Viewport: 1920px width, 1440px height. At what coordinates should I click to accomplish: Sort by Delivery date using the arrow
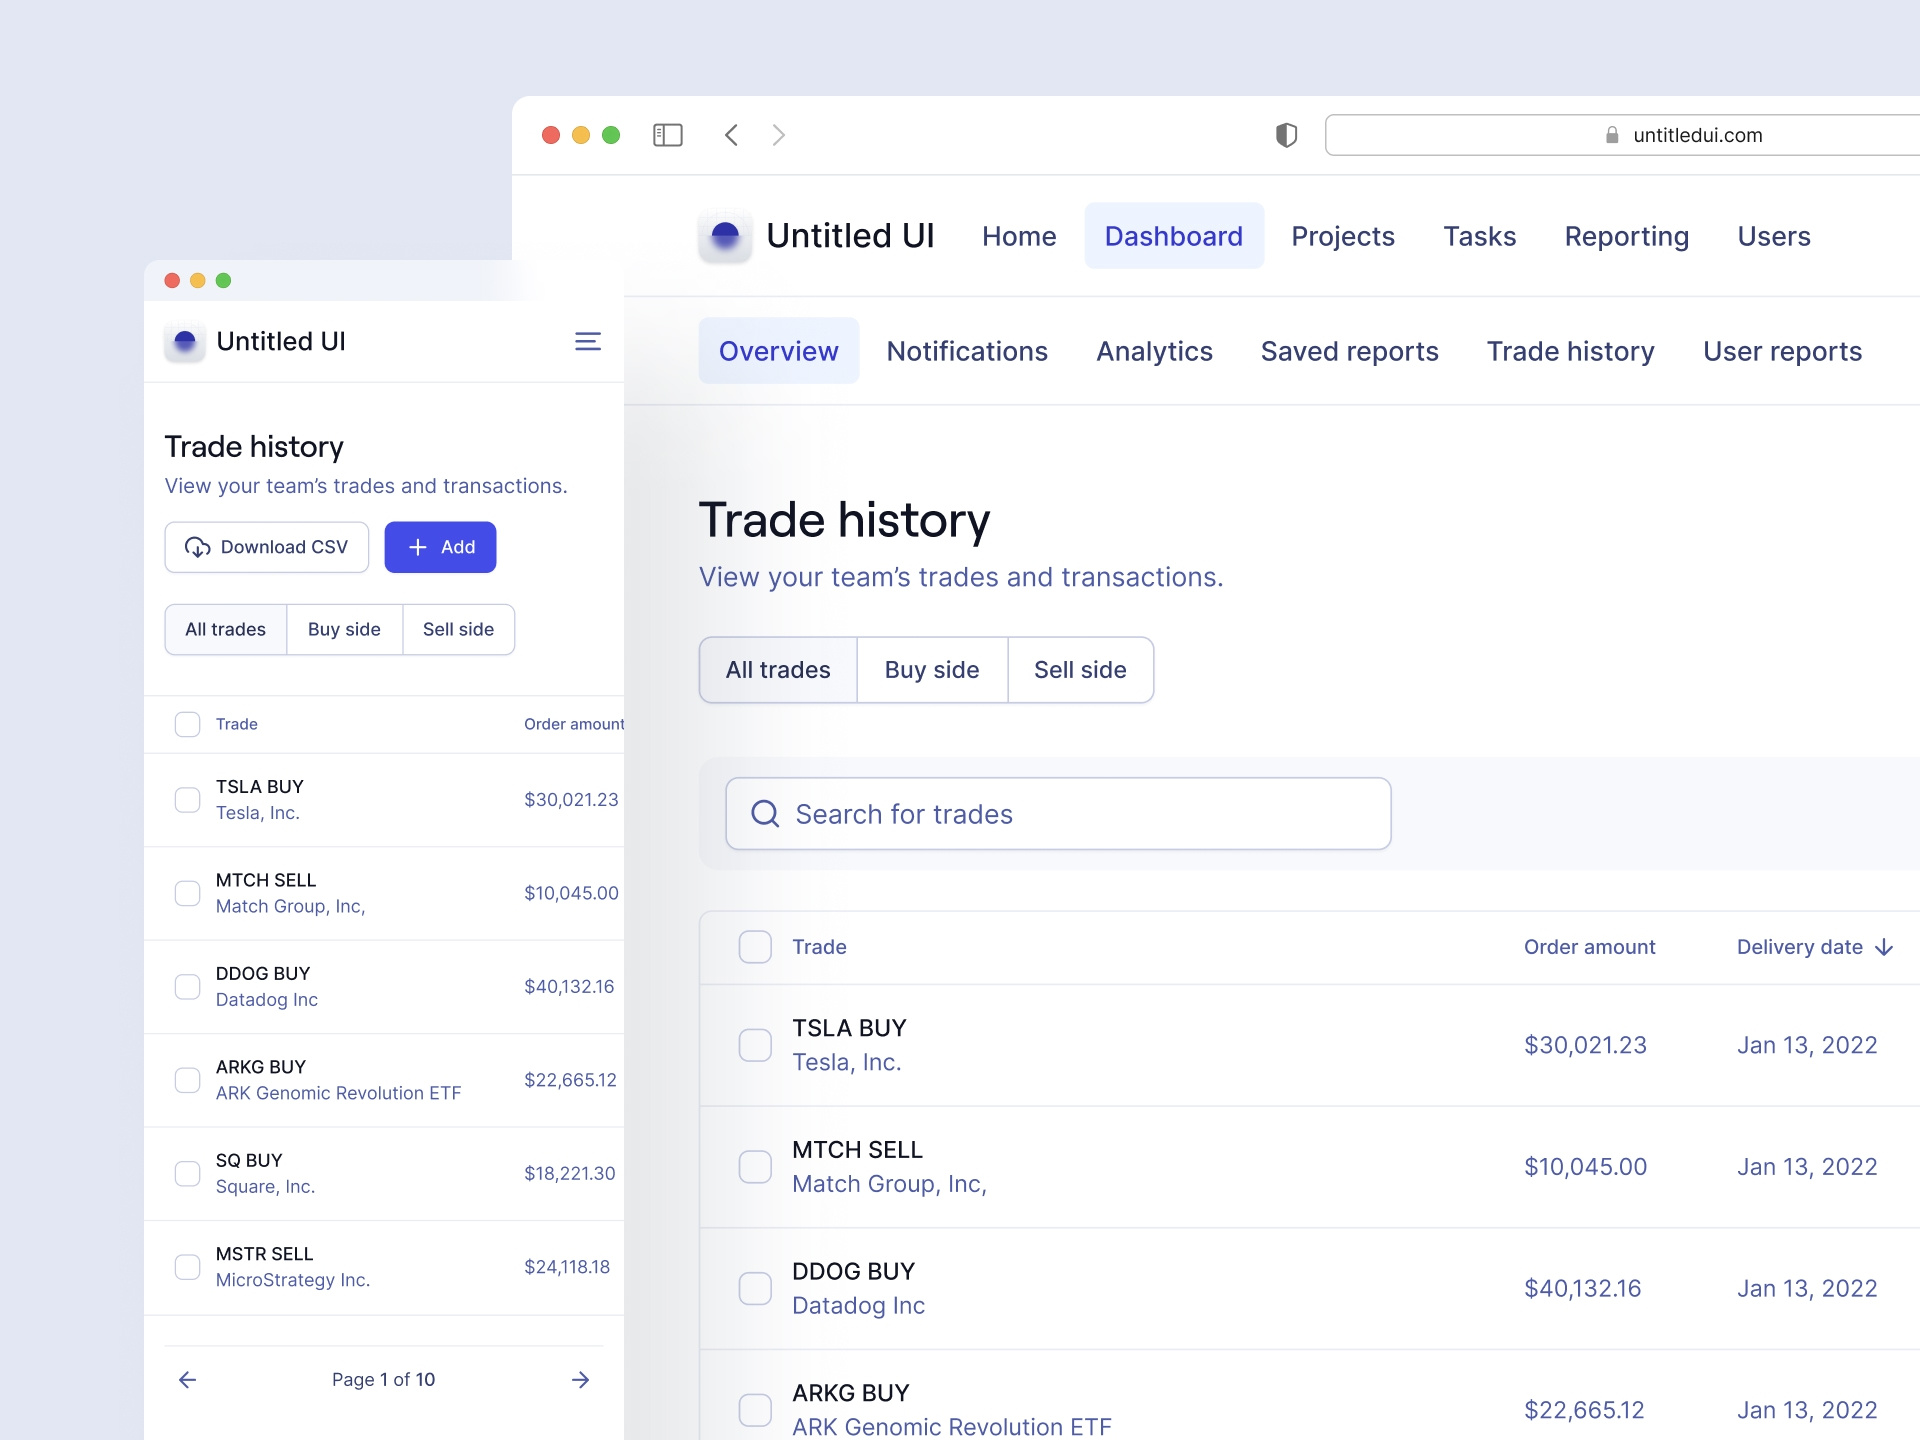click(1884, 946)
